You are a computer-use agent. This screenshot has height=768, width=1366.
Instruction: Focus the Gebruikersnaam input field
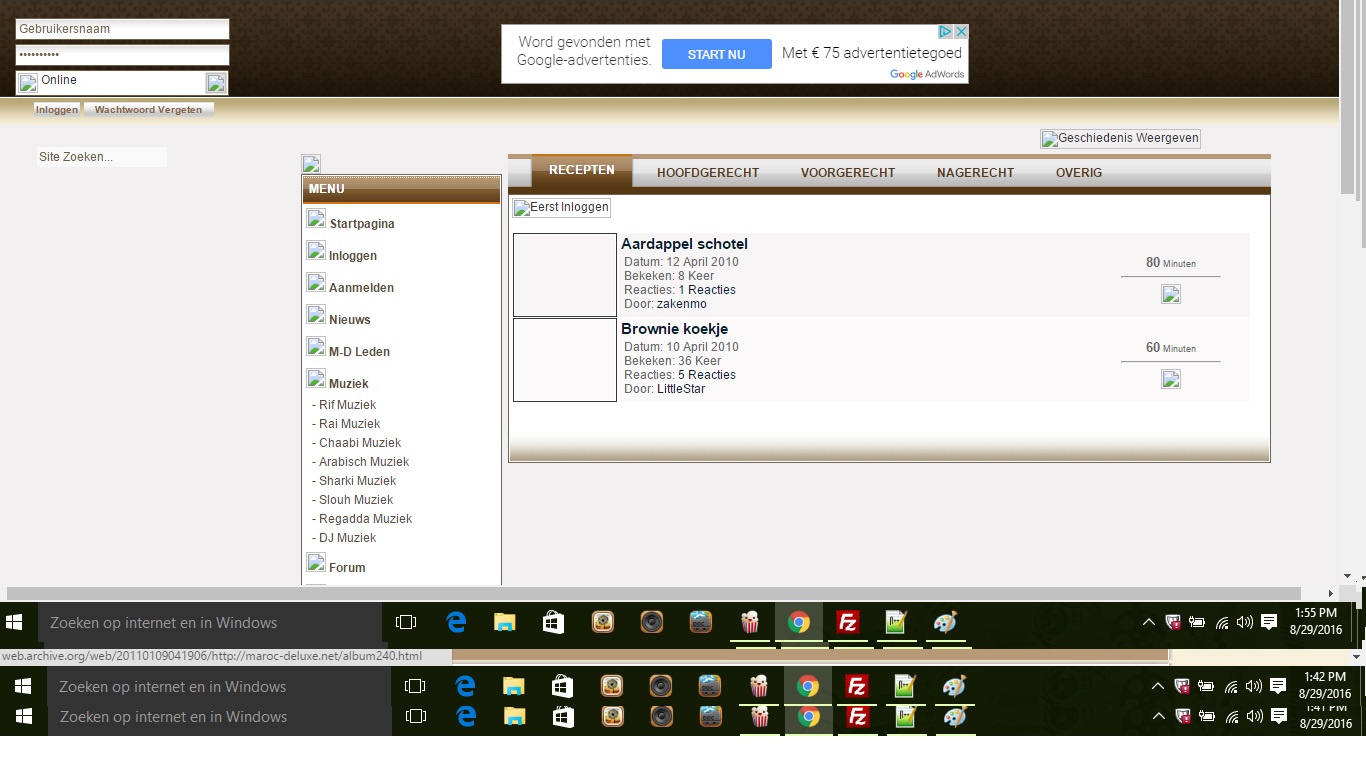(x=122, y=29)
